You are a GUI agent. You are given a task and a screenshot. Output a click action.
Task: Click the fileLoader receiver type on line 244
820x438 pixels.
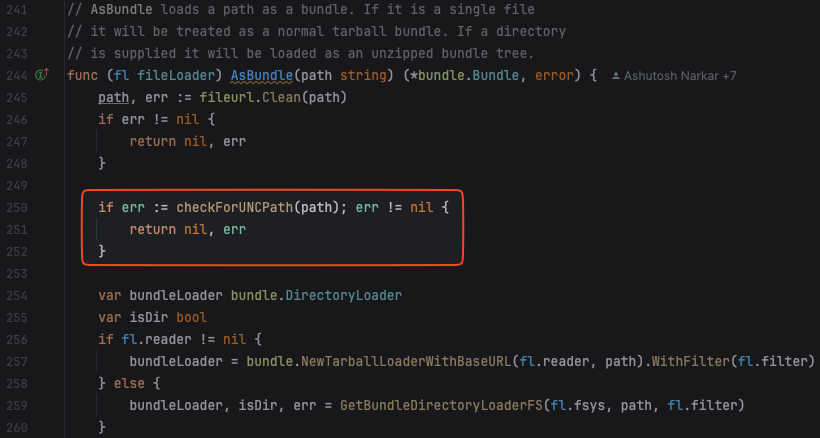tap(176, 76)
